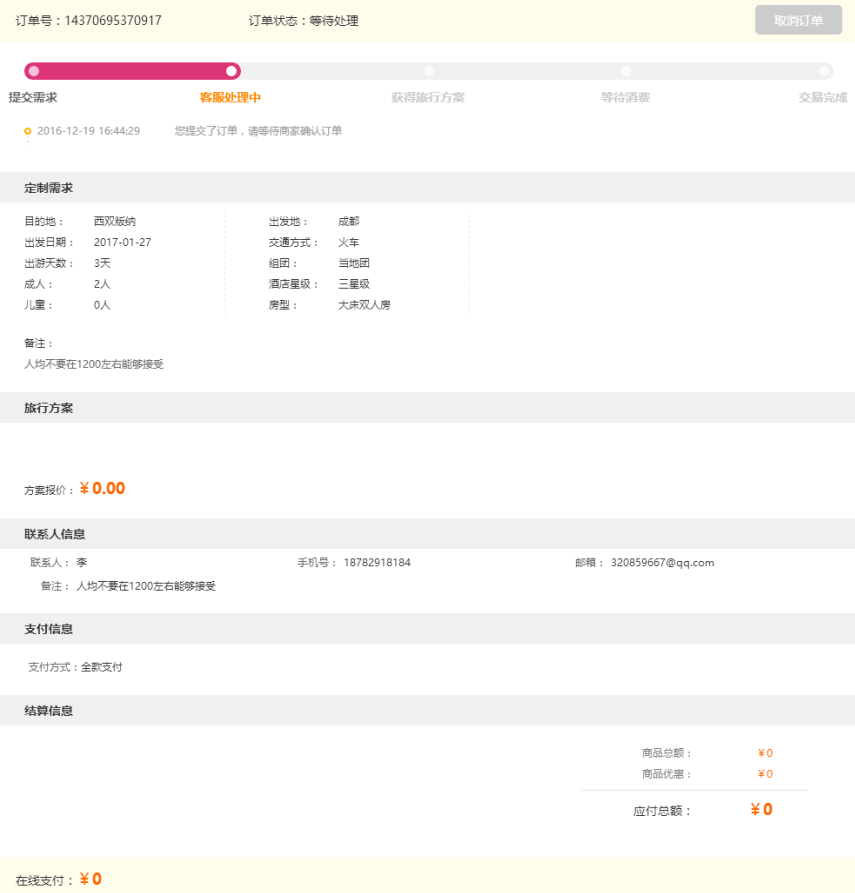Open the 获得旅行方案 step label
The height and width of the screenshot is (893, 855).
[428, 97]
